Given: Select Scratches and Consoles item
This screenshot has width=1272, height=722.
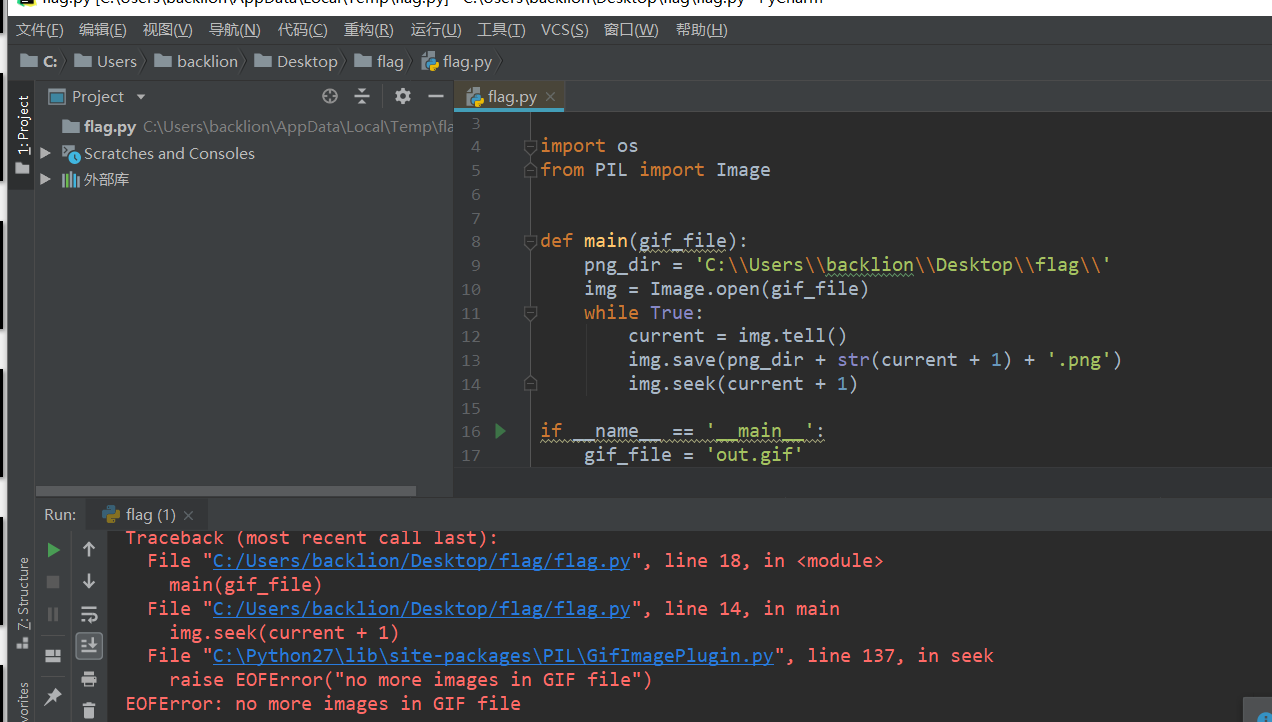Looking at the screenshot, I should click(x=169, y=153).
